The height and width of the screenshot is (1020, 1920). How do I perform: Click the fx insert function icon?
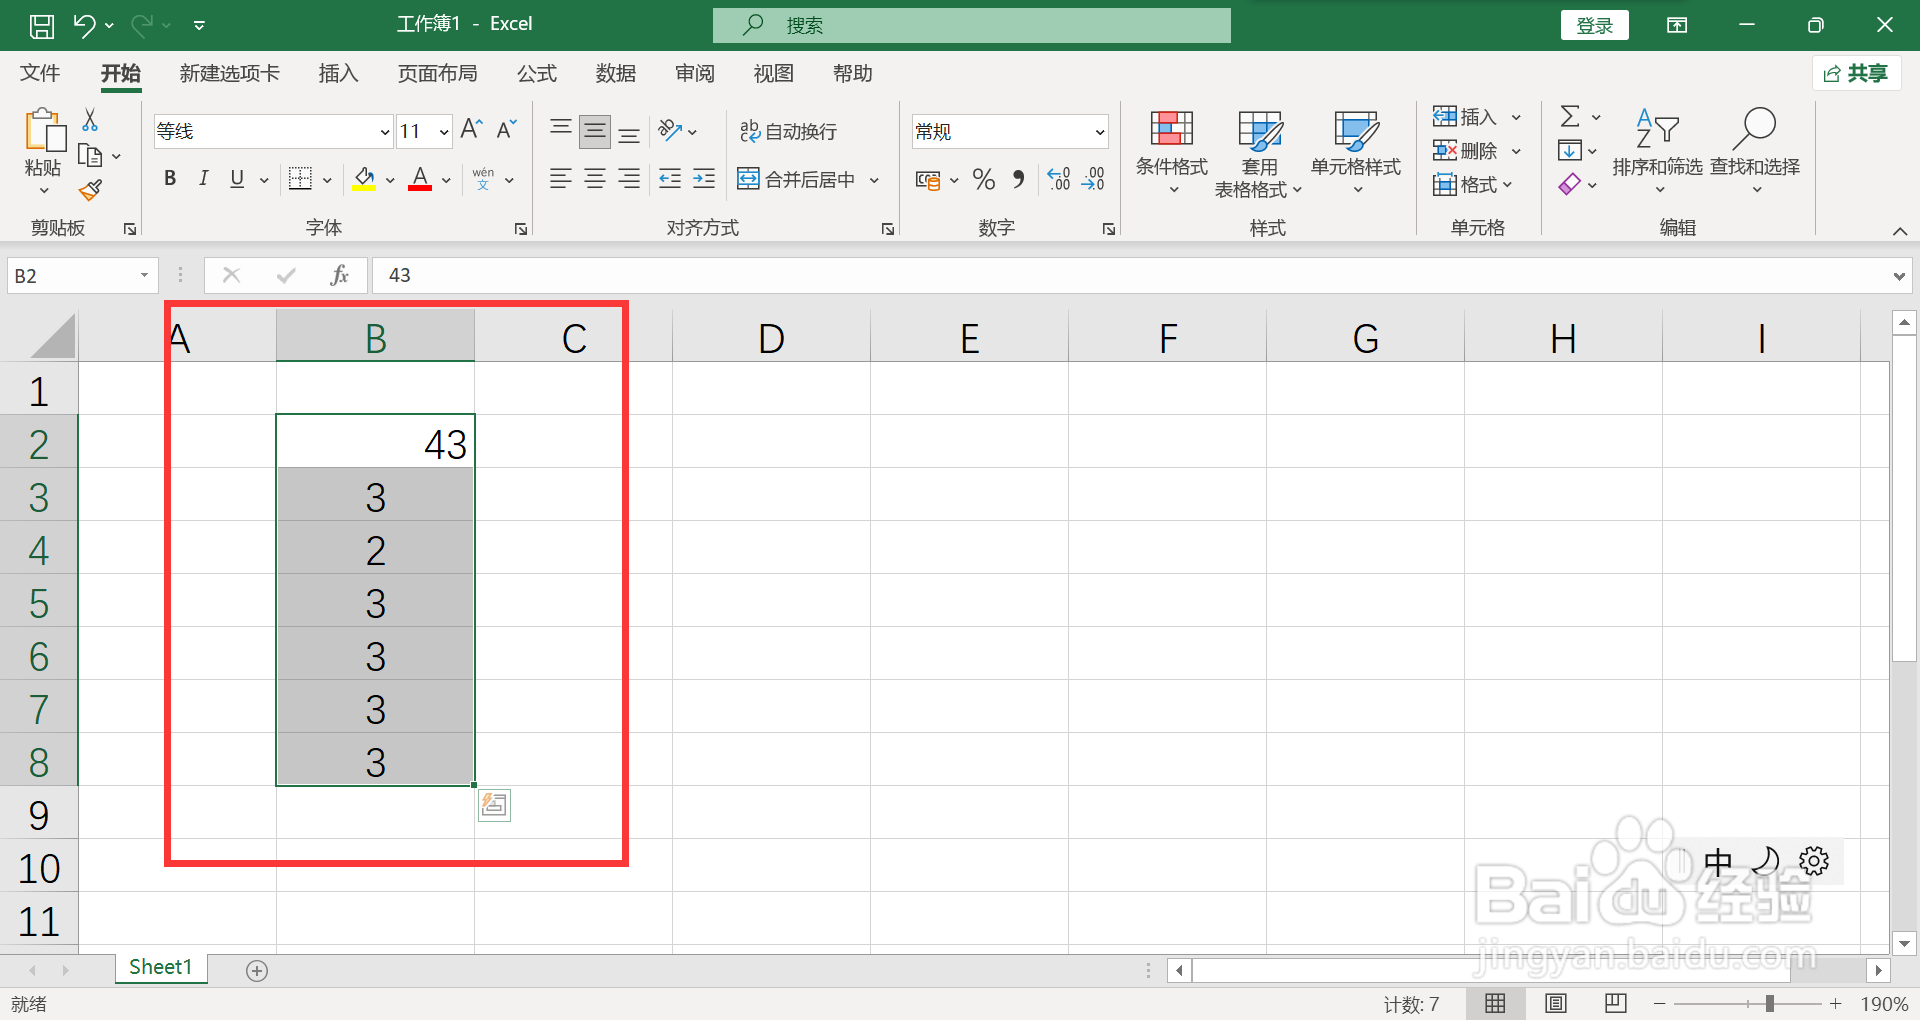(x=339, y=275)
